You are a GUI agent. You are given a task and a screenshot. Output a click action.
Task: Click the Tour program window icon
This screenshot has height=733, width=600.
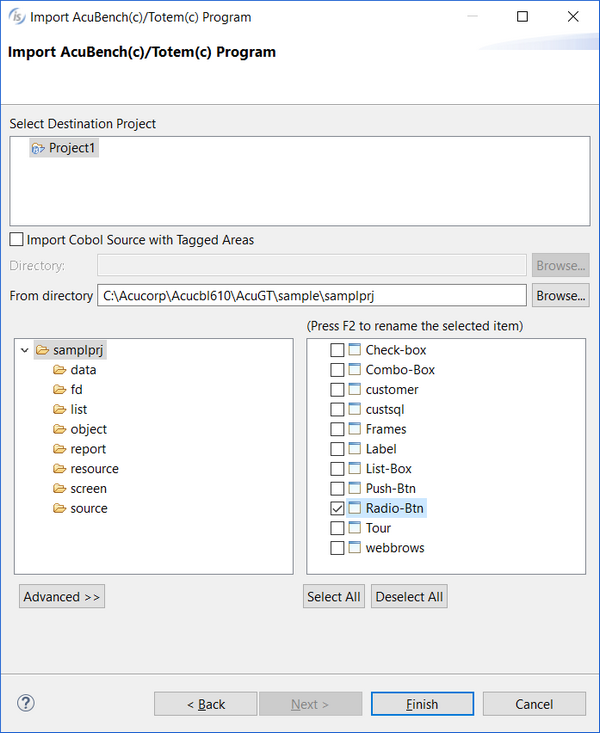pyautogui.click(x=355, y=527)
